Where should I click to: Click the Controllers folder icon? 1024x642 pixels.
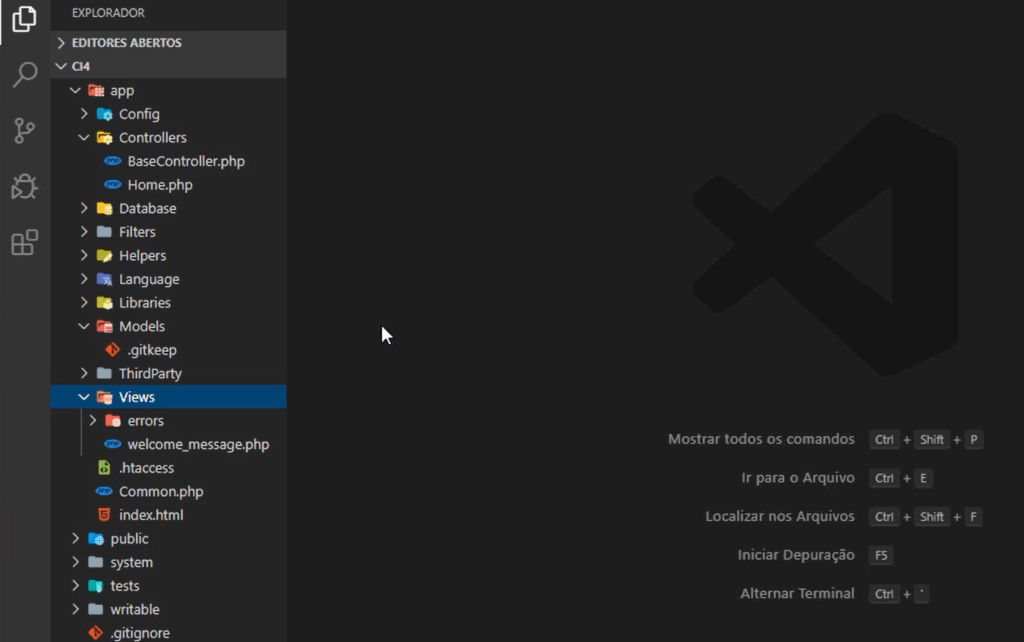coord(104,138)
